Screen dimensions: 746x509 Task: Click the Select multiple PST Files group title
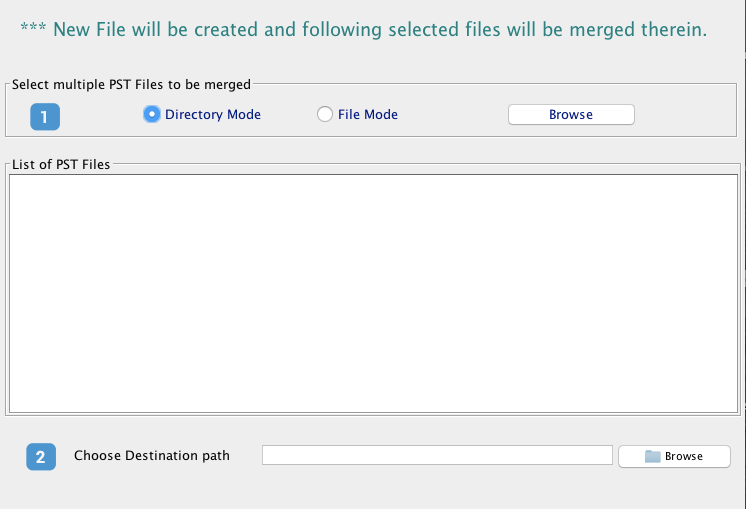pyautogui.click(x=131, y=85)
